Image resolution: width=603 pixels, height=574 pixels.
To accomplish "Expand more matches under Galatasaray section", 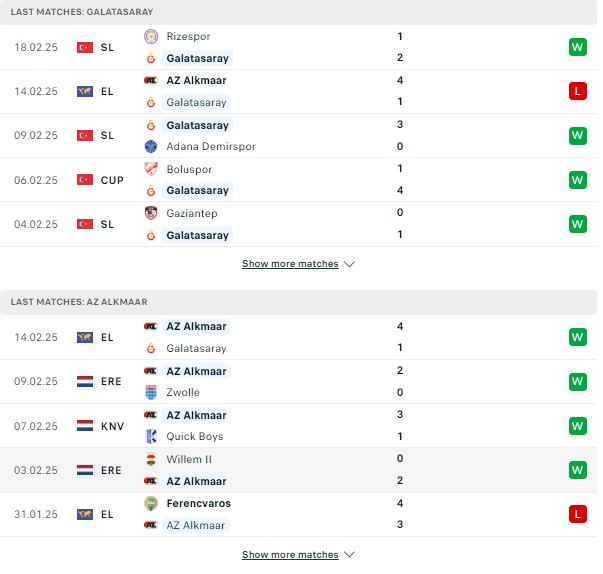I will click(290, 264).
